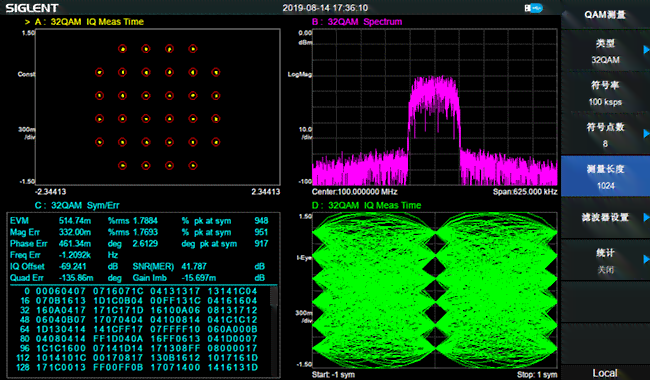Click the IQ Offset value -69.241

point(73,266)
